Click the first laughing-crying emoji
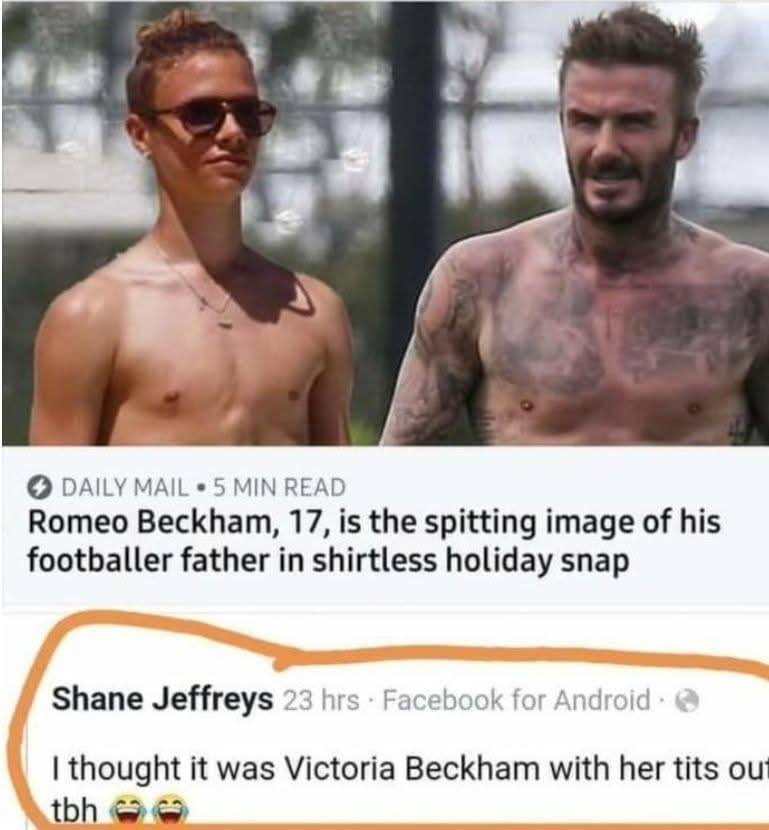The width and height of the screenshot is (769, 830). pyautogui.click(x=123, y=811)
